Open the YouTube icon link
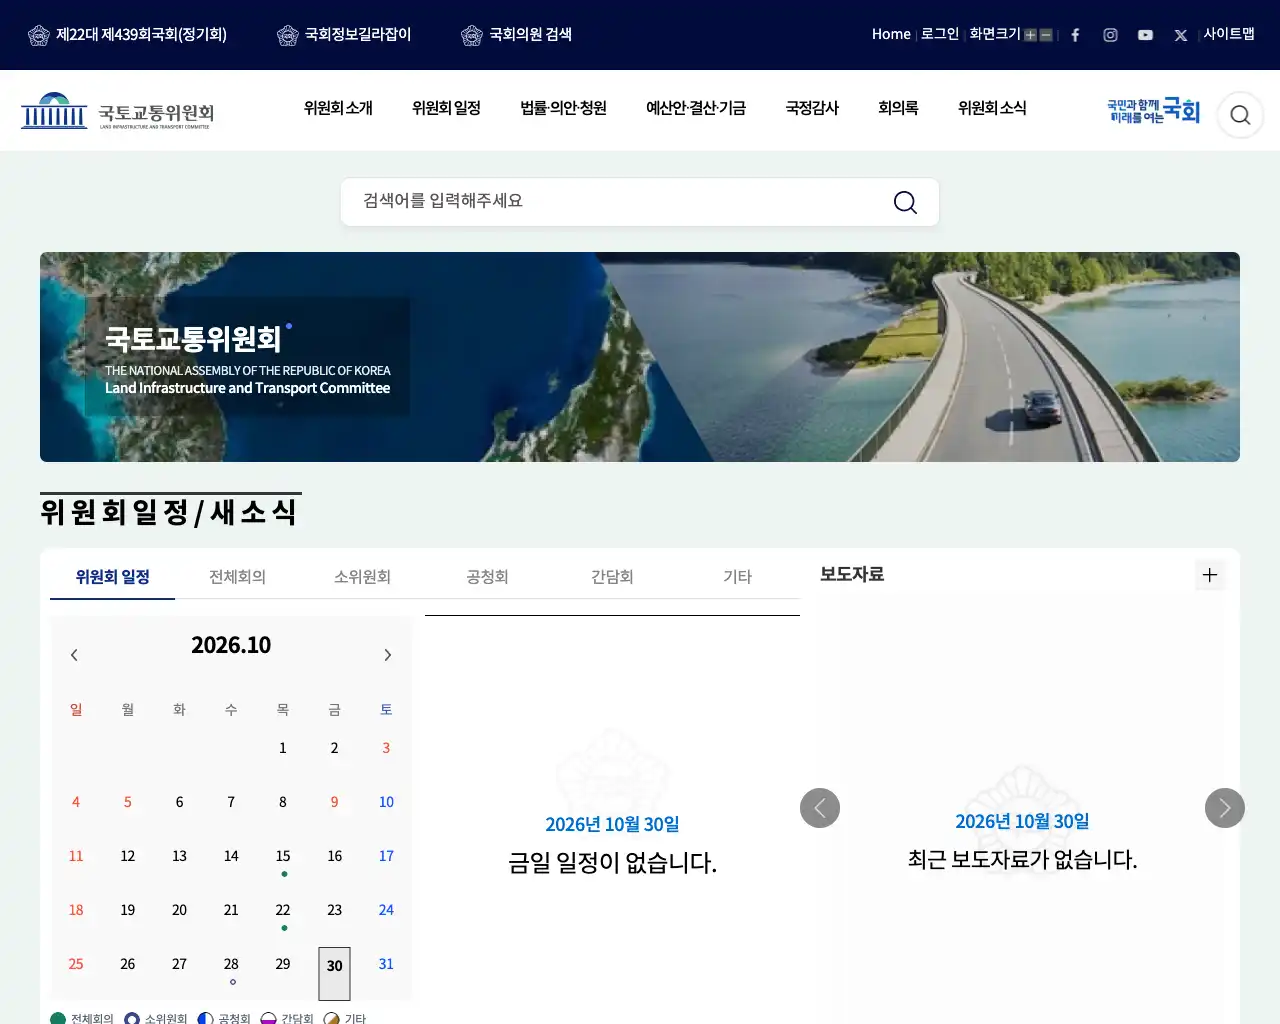The width and height of the screenshot is (1280, 1024). click(x=1145, y=35)
